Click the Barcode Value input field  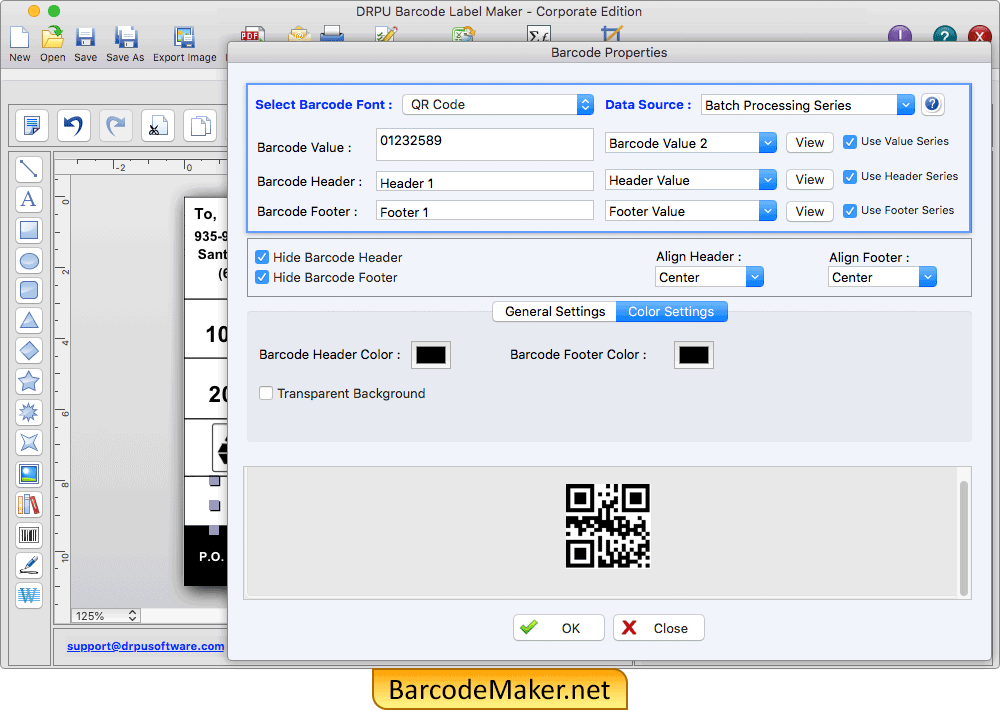pos(485,144)
